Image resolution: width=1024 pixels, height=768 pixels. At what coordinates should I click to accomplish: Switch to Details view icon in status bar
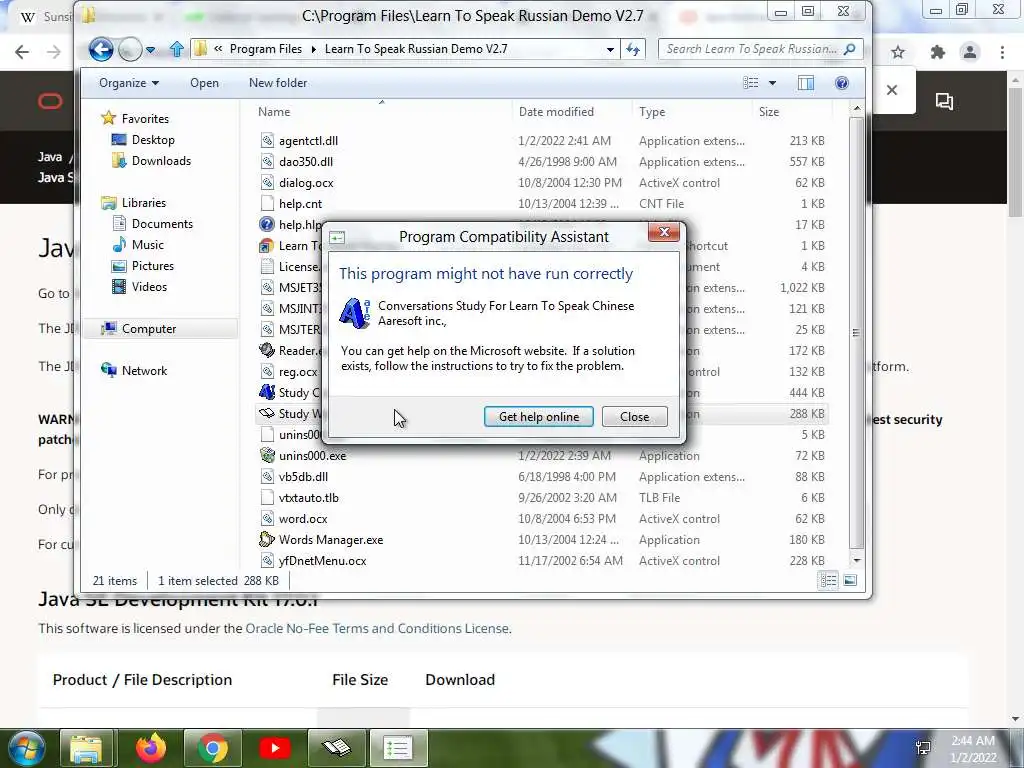pyautogui.click(x=828, y=580)
